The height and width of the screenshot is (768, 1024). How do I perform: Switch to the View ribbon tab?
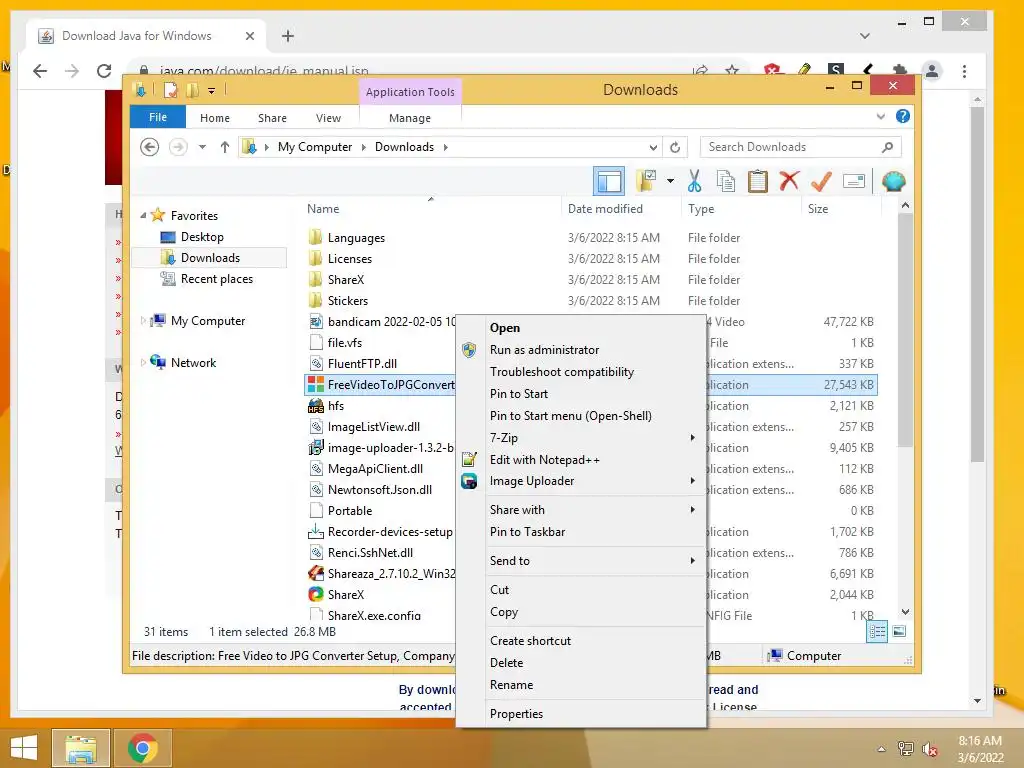pos(328,118)
